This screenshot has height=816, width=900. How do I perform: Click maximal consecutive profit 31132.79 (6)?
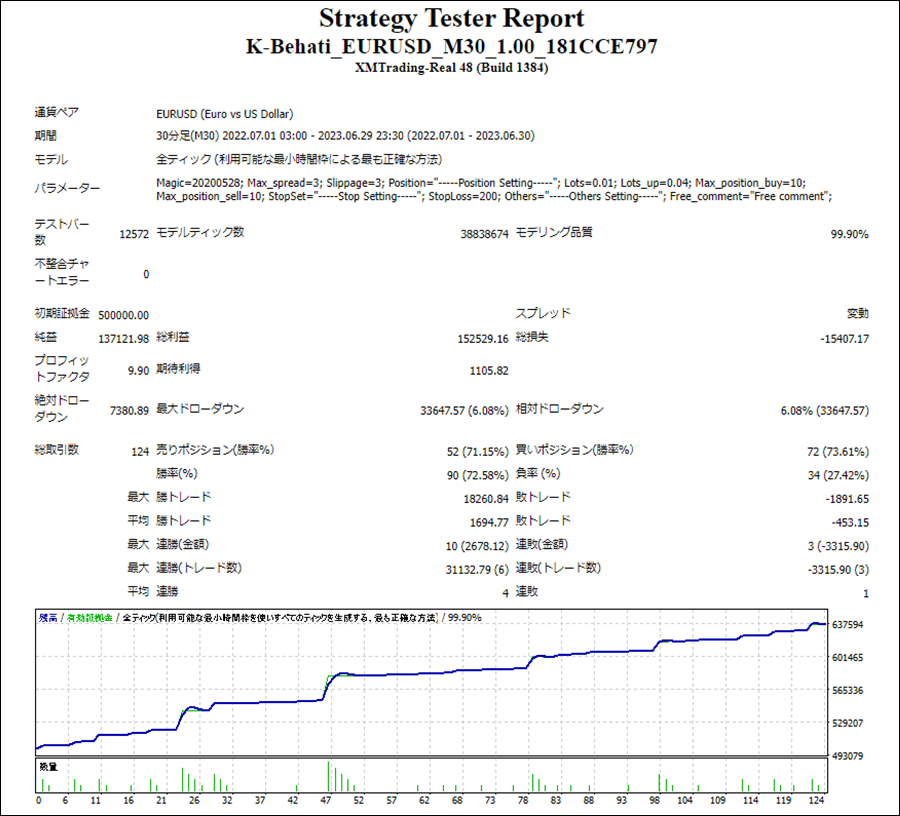click(477, 569)
